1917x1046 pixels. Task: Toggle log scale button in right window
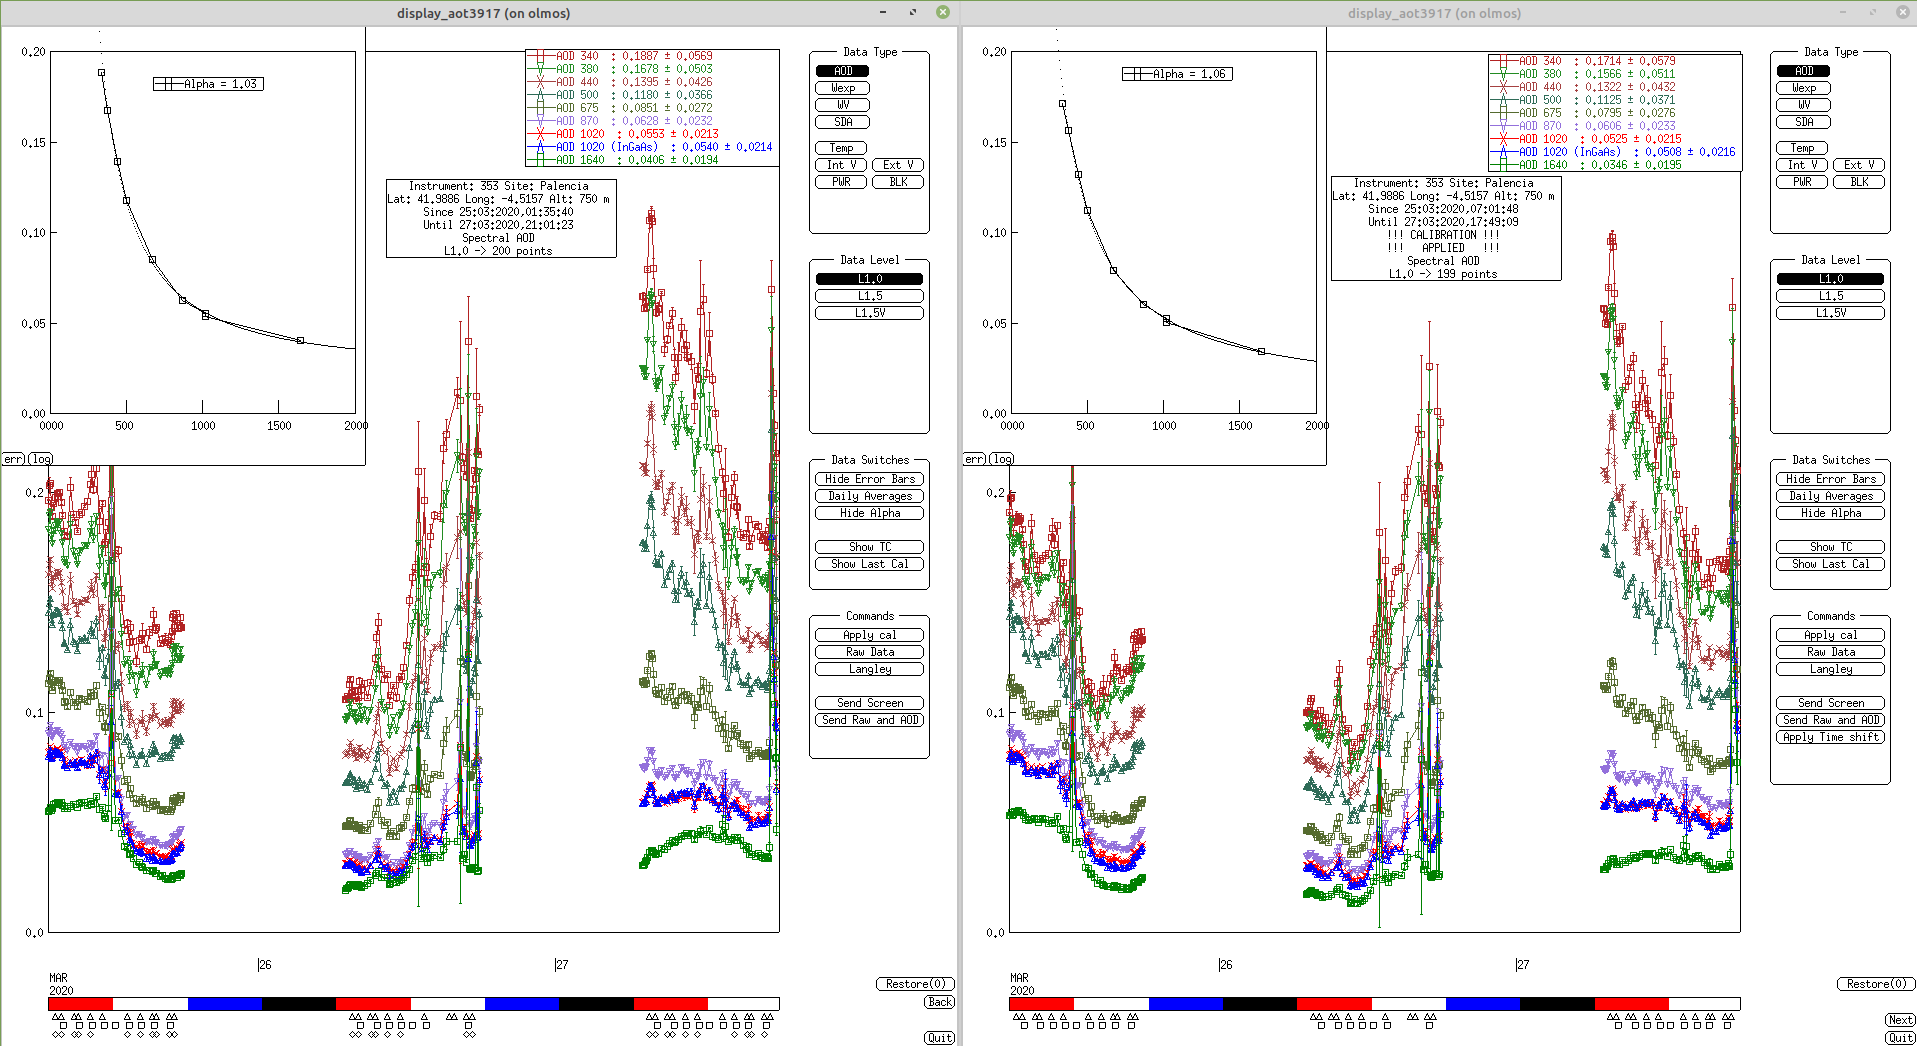point(1002,459)
